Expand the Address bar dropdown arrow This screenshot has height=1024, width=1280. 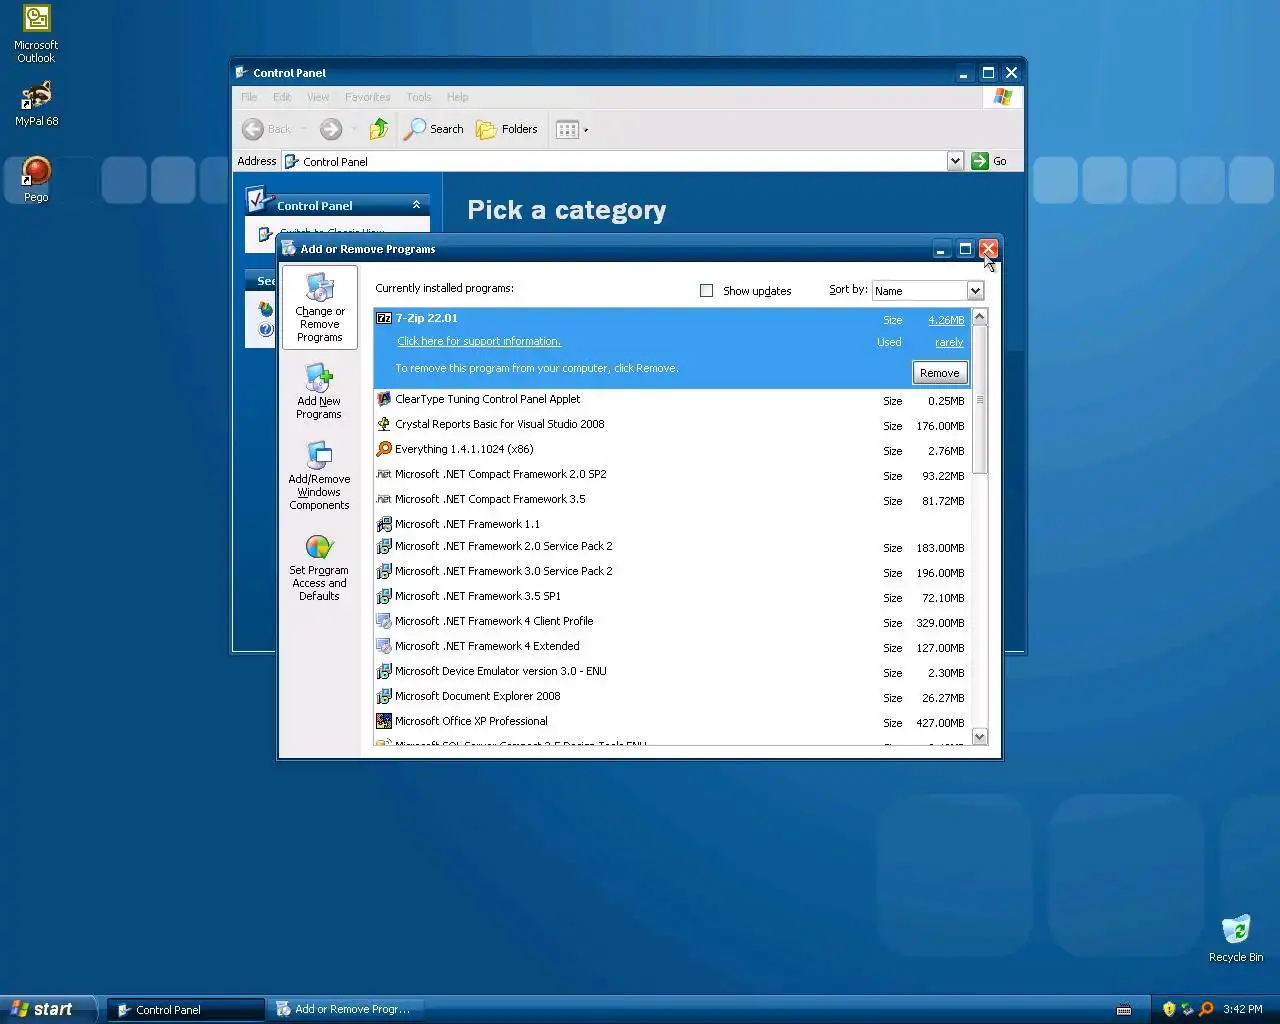pyautogui.click(x=955, y=161)
